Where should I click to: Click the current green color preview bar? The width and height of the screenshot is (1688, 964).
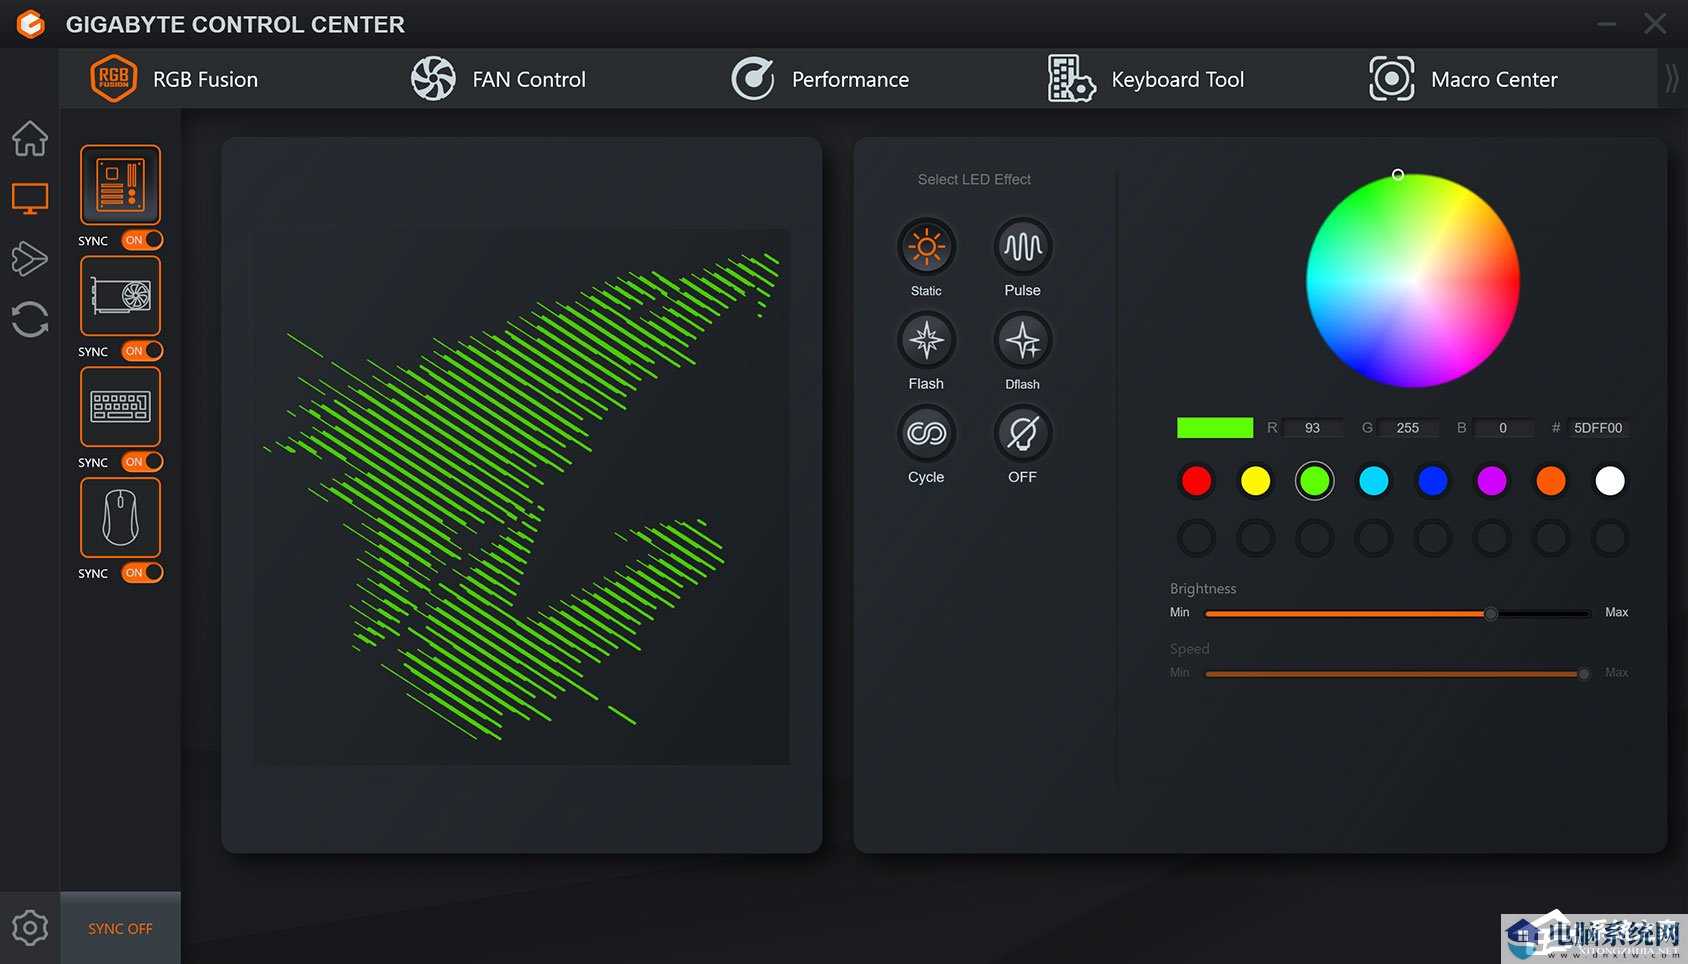pyautogui.click(x=1215, y=428)
